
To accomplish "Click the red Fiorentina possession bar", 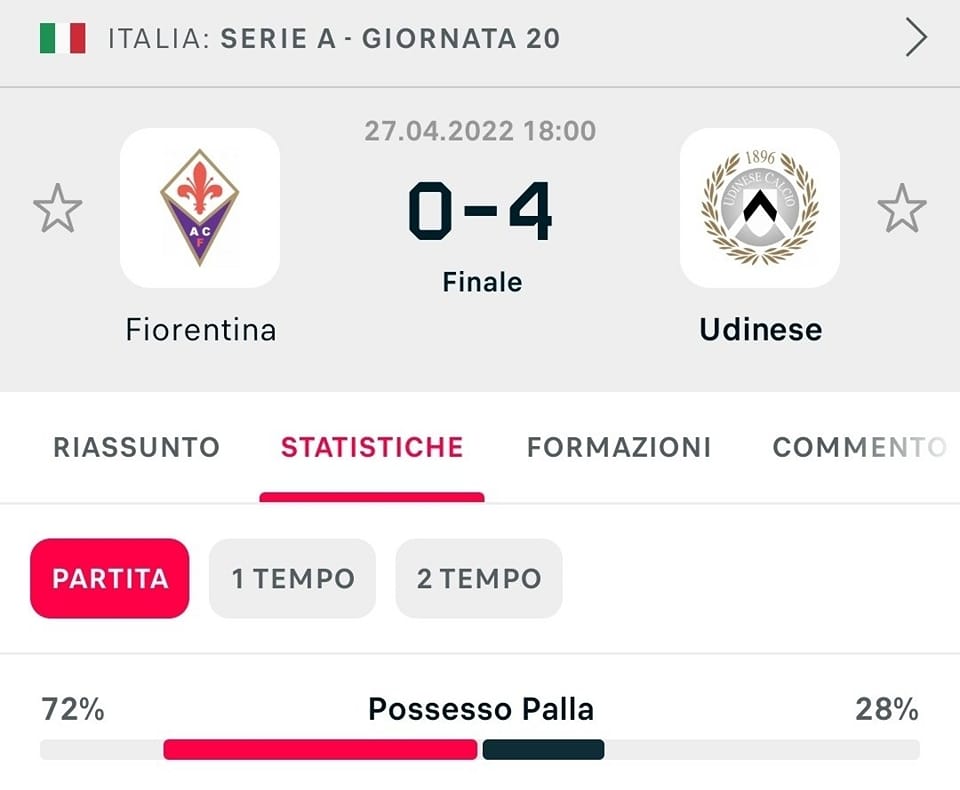I will tap(320, 749).
